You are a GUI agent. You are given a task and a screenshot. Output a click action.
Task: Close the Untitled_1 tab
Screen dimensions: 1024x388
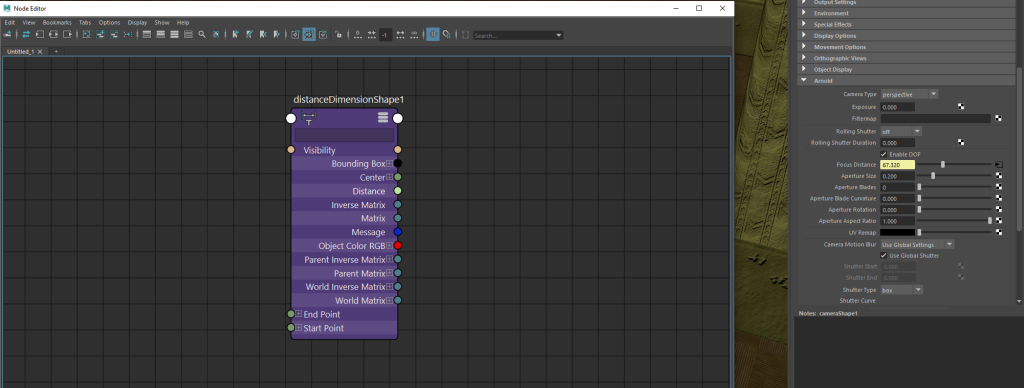coord(40,51)
